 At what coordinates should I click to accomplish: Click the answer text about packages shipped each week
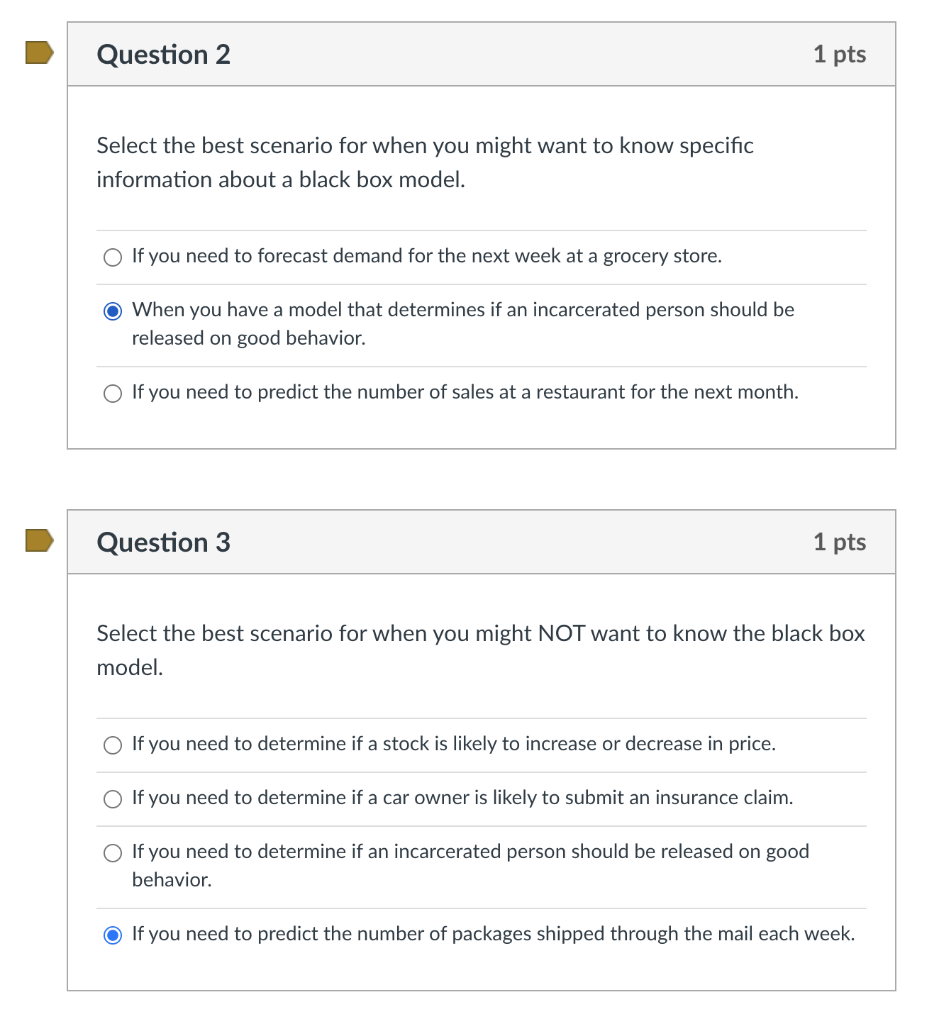(493, 934)
